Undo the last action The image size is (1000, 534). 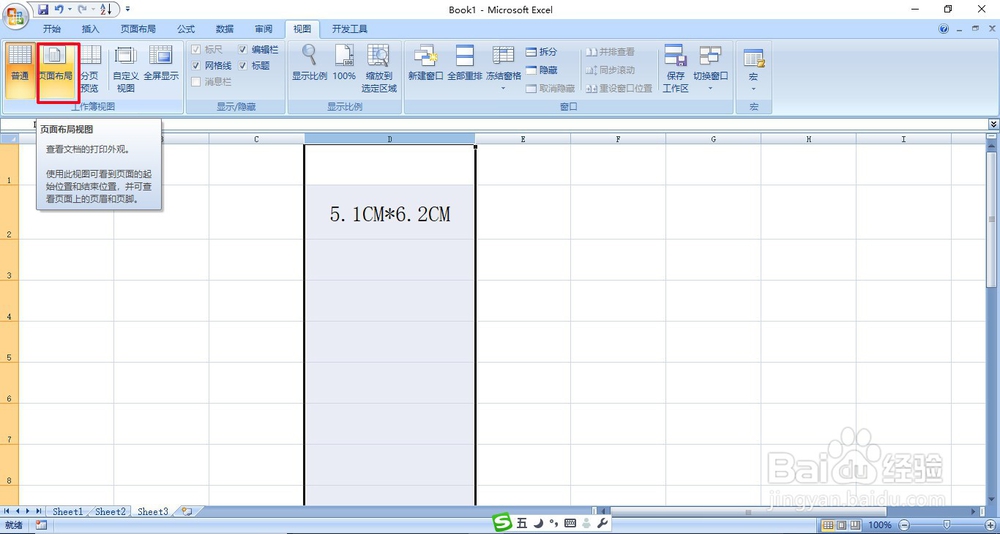pyautogui.click(x=59, y=9)
